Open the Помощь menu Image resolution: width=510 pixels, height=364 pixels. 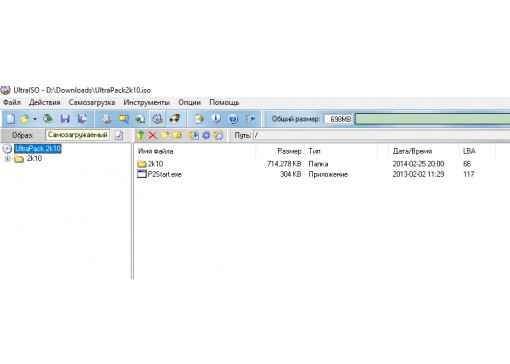pos(224,102)
